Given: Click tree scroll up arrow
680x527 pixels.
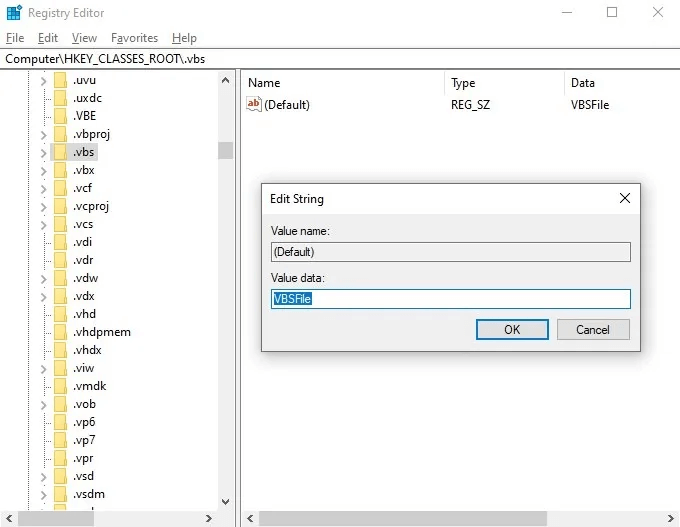Looking at the screenshot, I should pos(226,80).
